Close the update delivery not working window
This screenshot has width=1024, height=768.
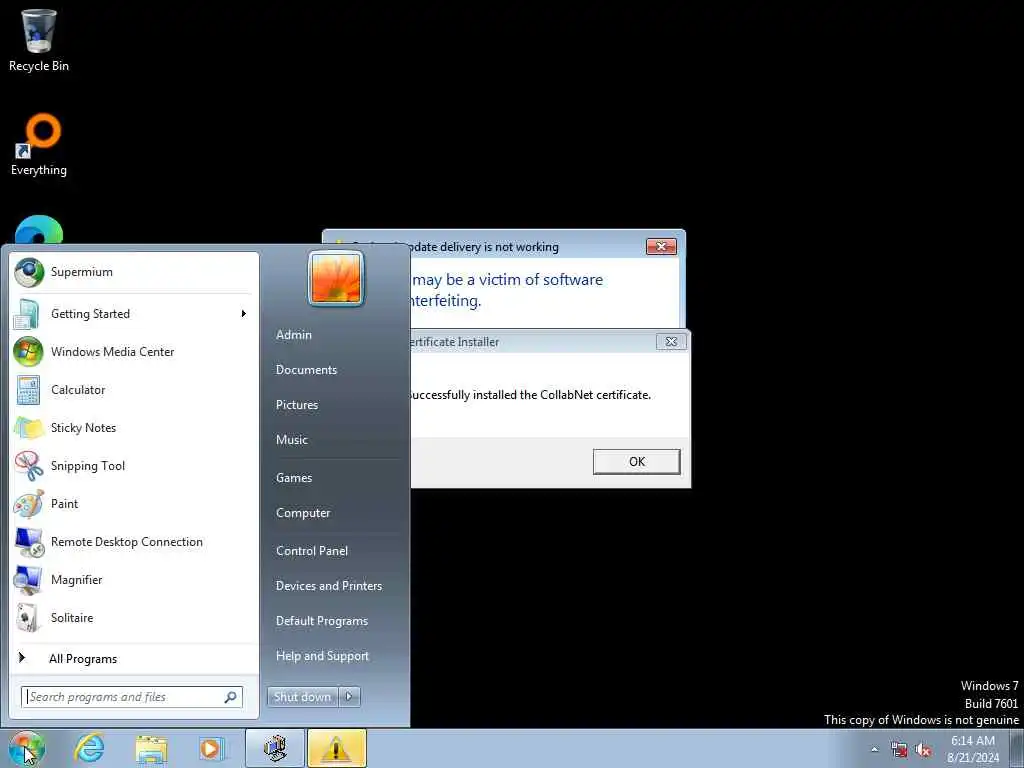pyautogui.click(x=662, y=246)
